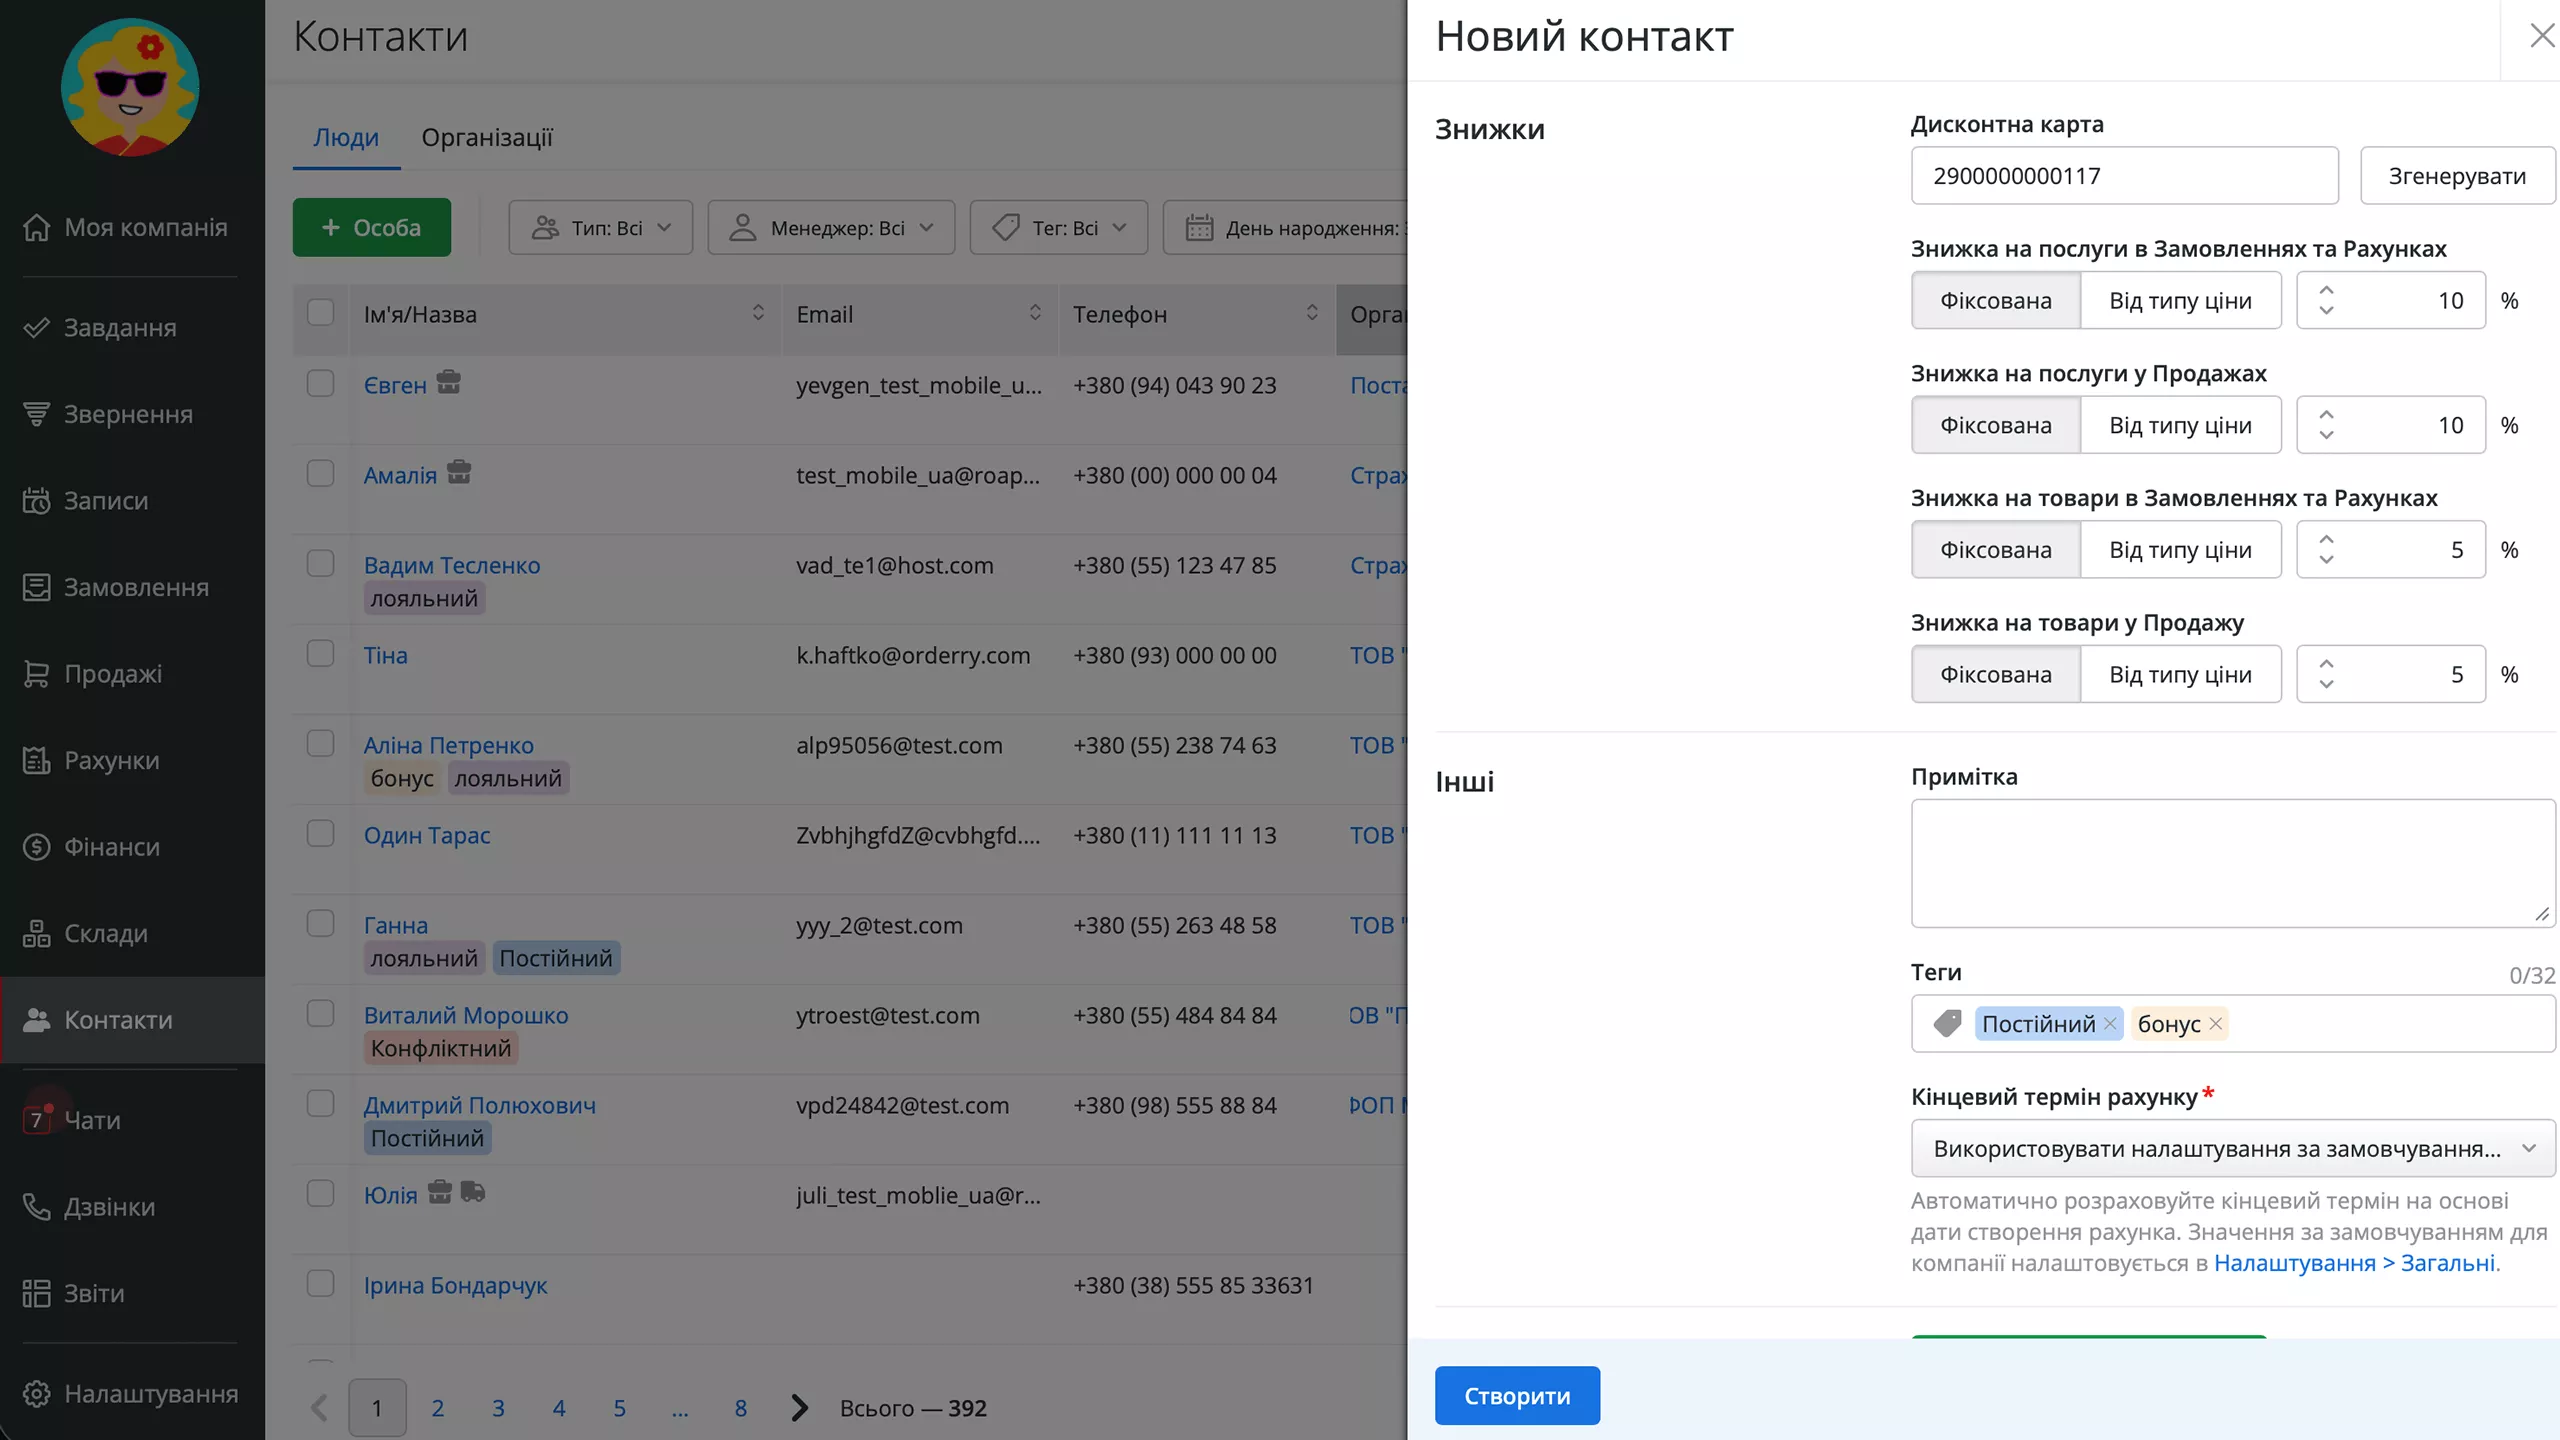Open Finance via the dollar sidebar icon
The width and height of the screenshot is (2560, 1440).
click(x=36, y=847)
